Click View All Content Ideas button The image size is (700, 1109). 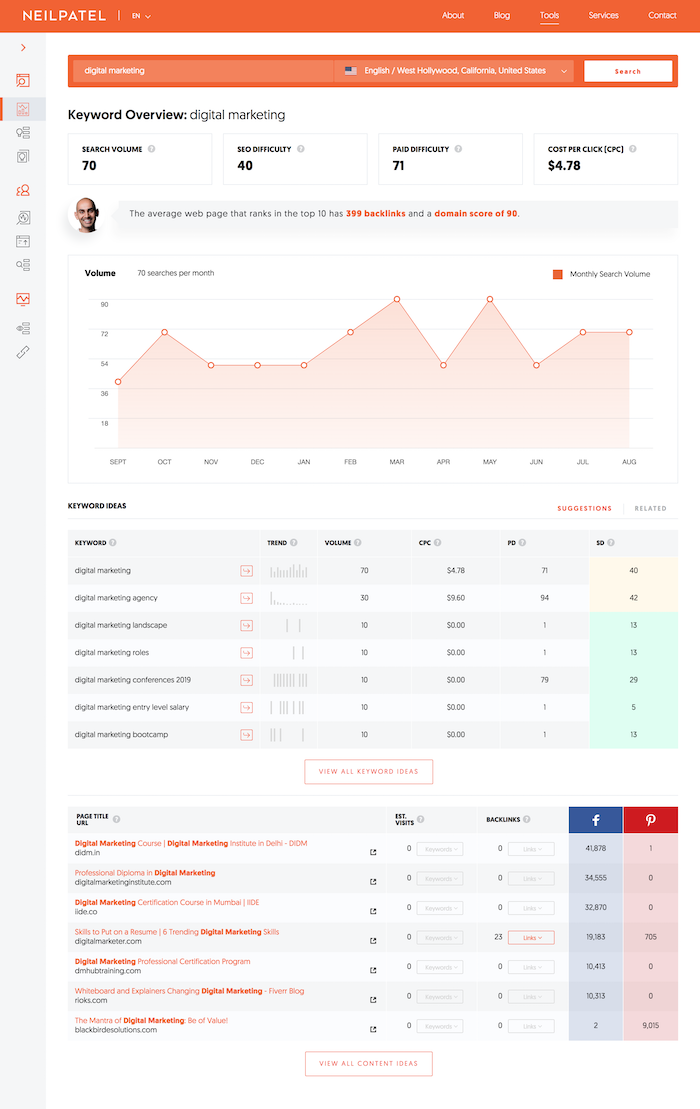(368, 1064)
